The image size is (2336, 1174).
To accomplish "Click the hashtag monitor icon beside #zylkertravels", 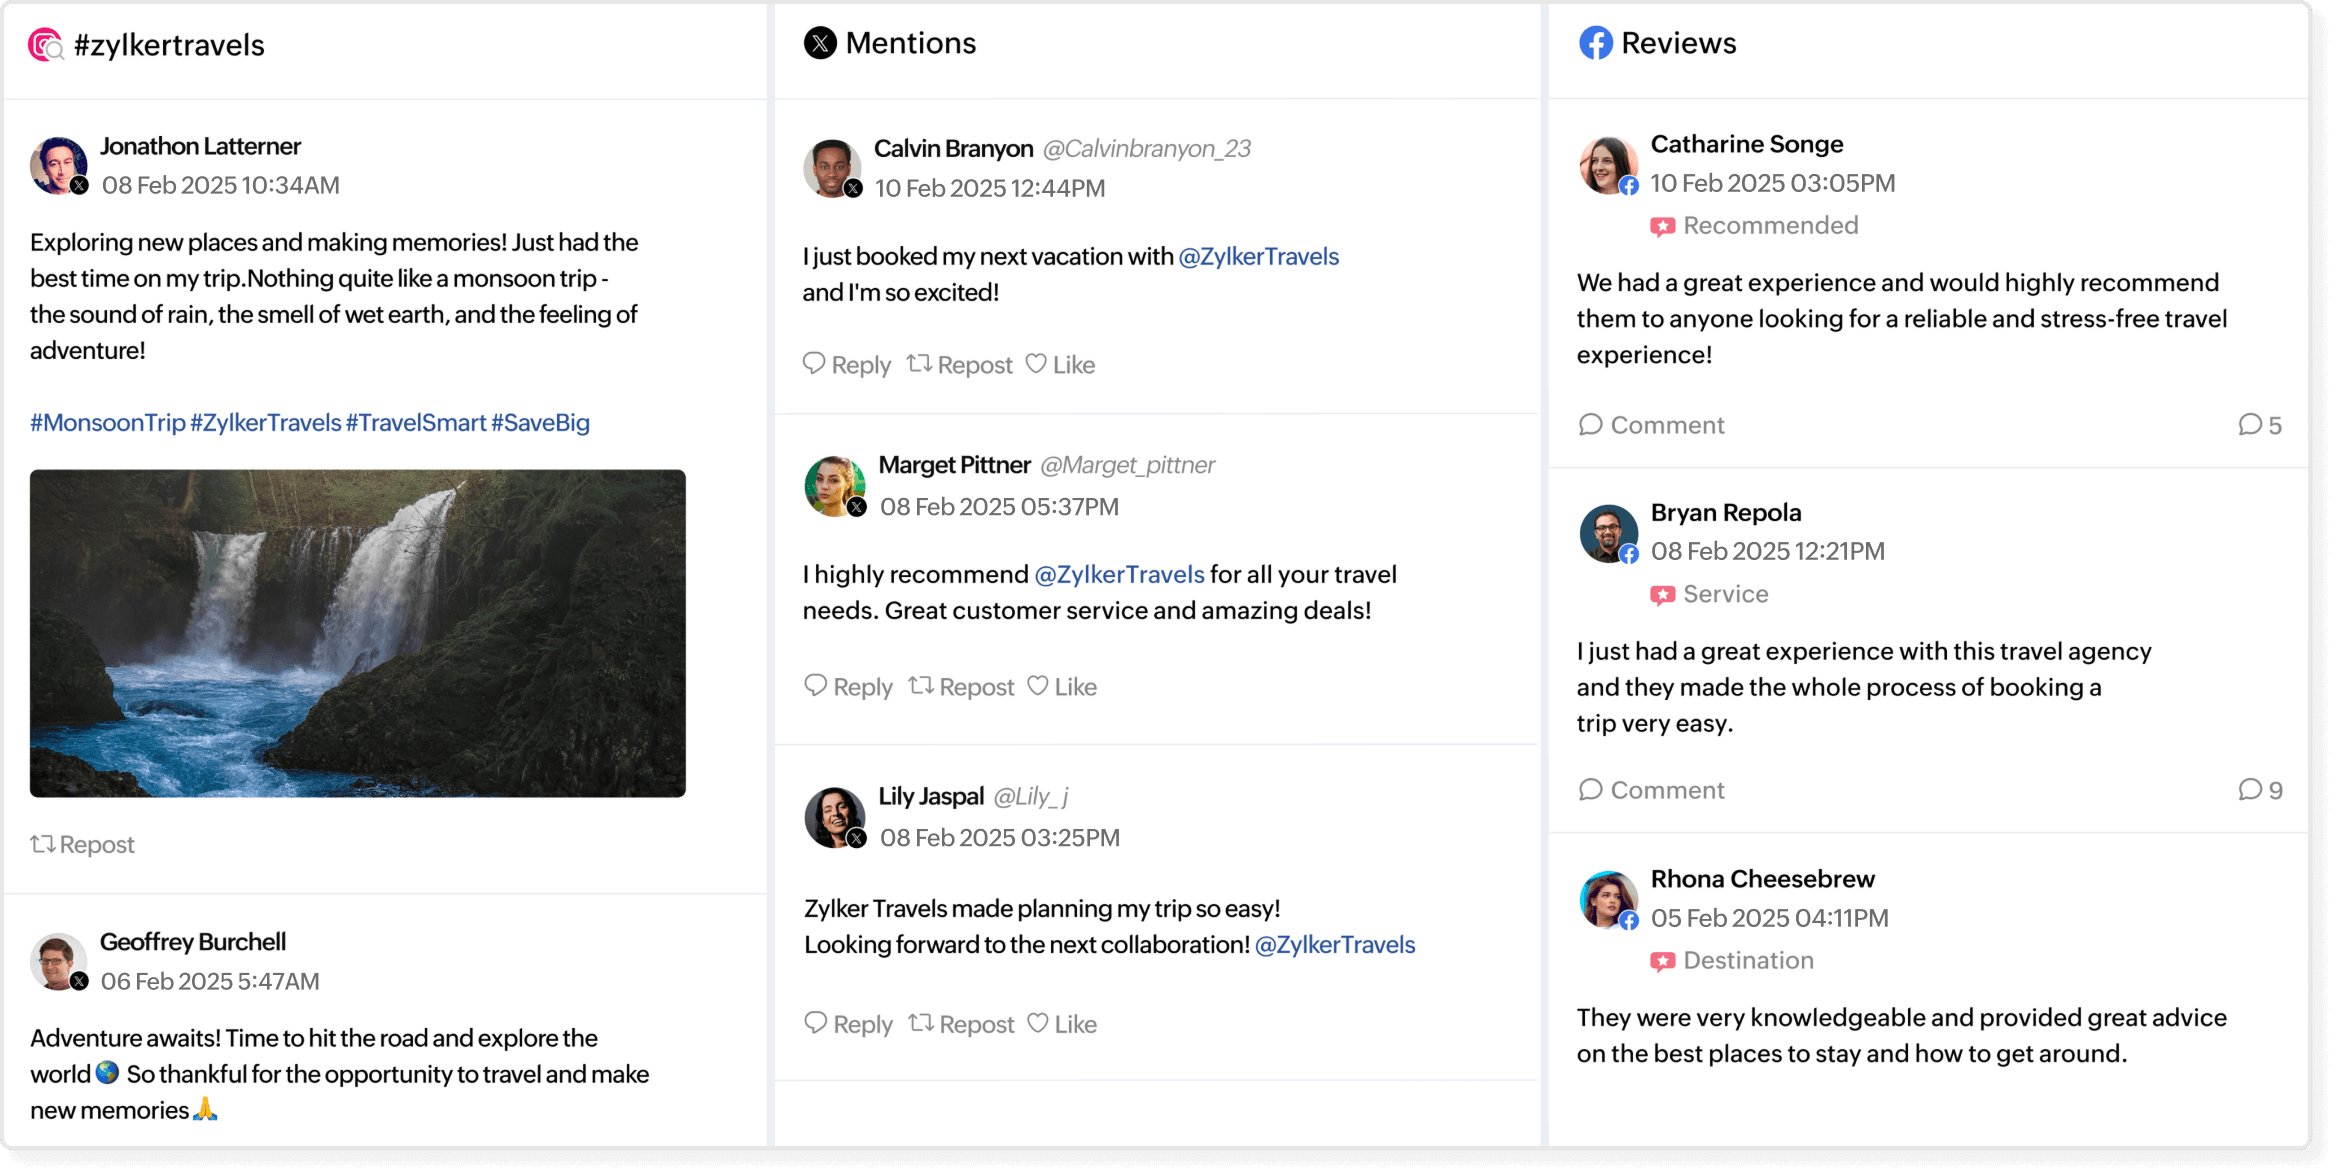I will pos(45,45).
